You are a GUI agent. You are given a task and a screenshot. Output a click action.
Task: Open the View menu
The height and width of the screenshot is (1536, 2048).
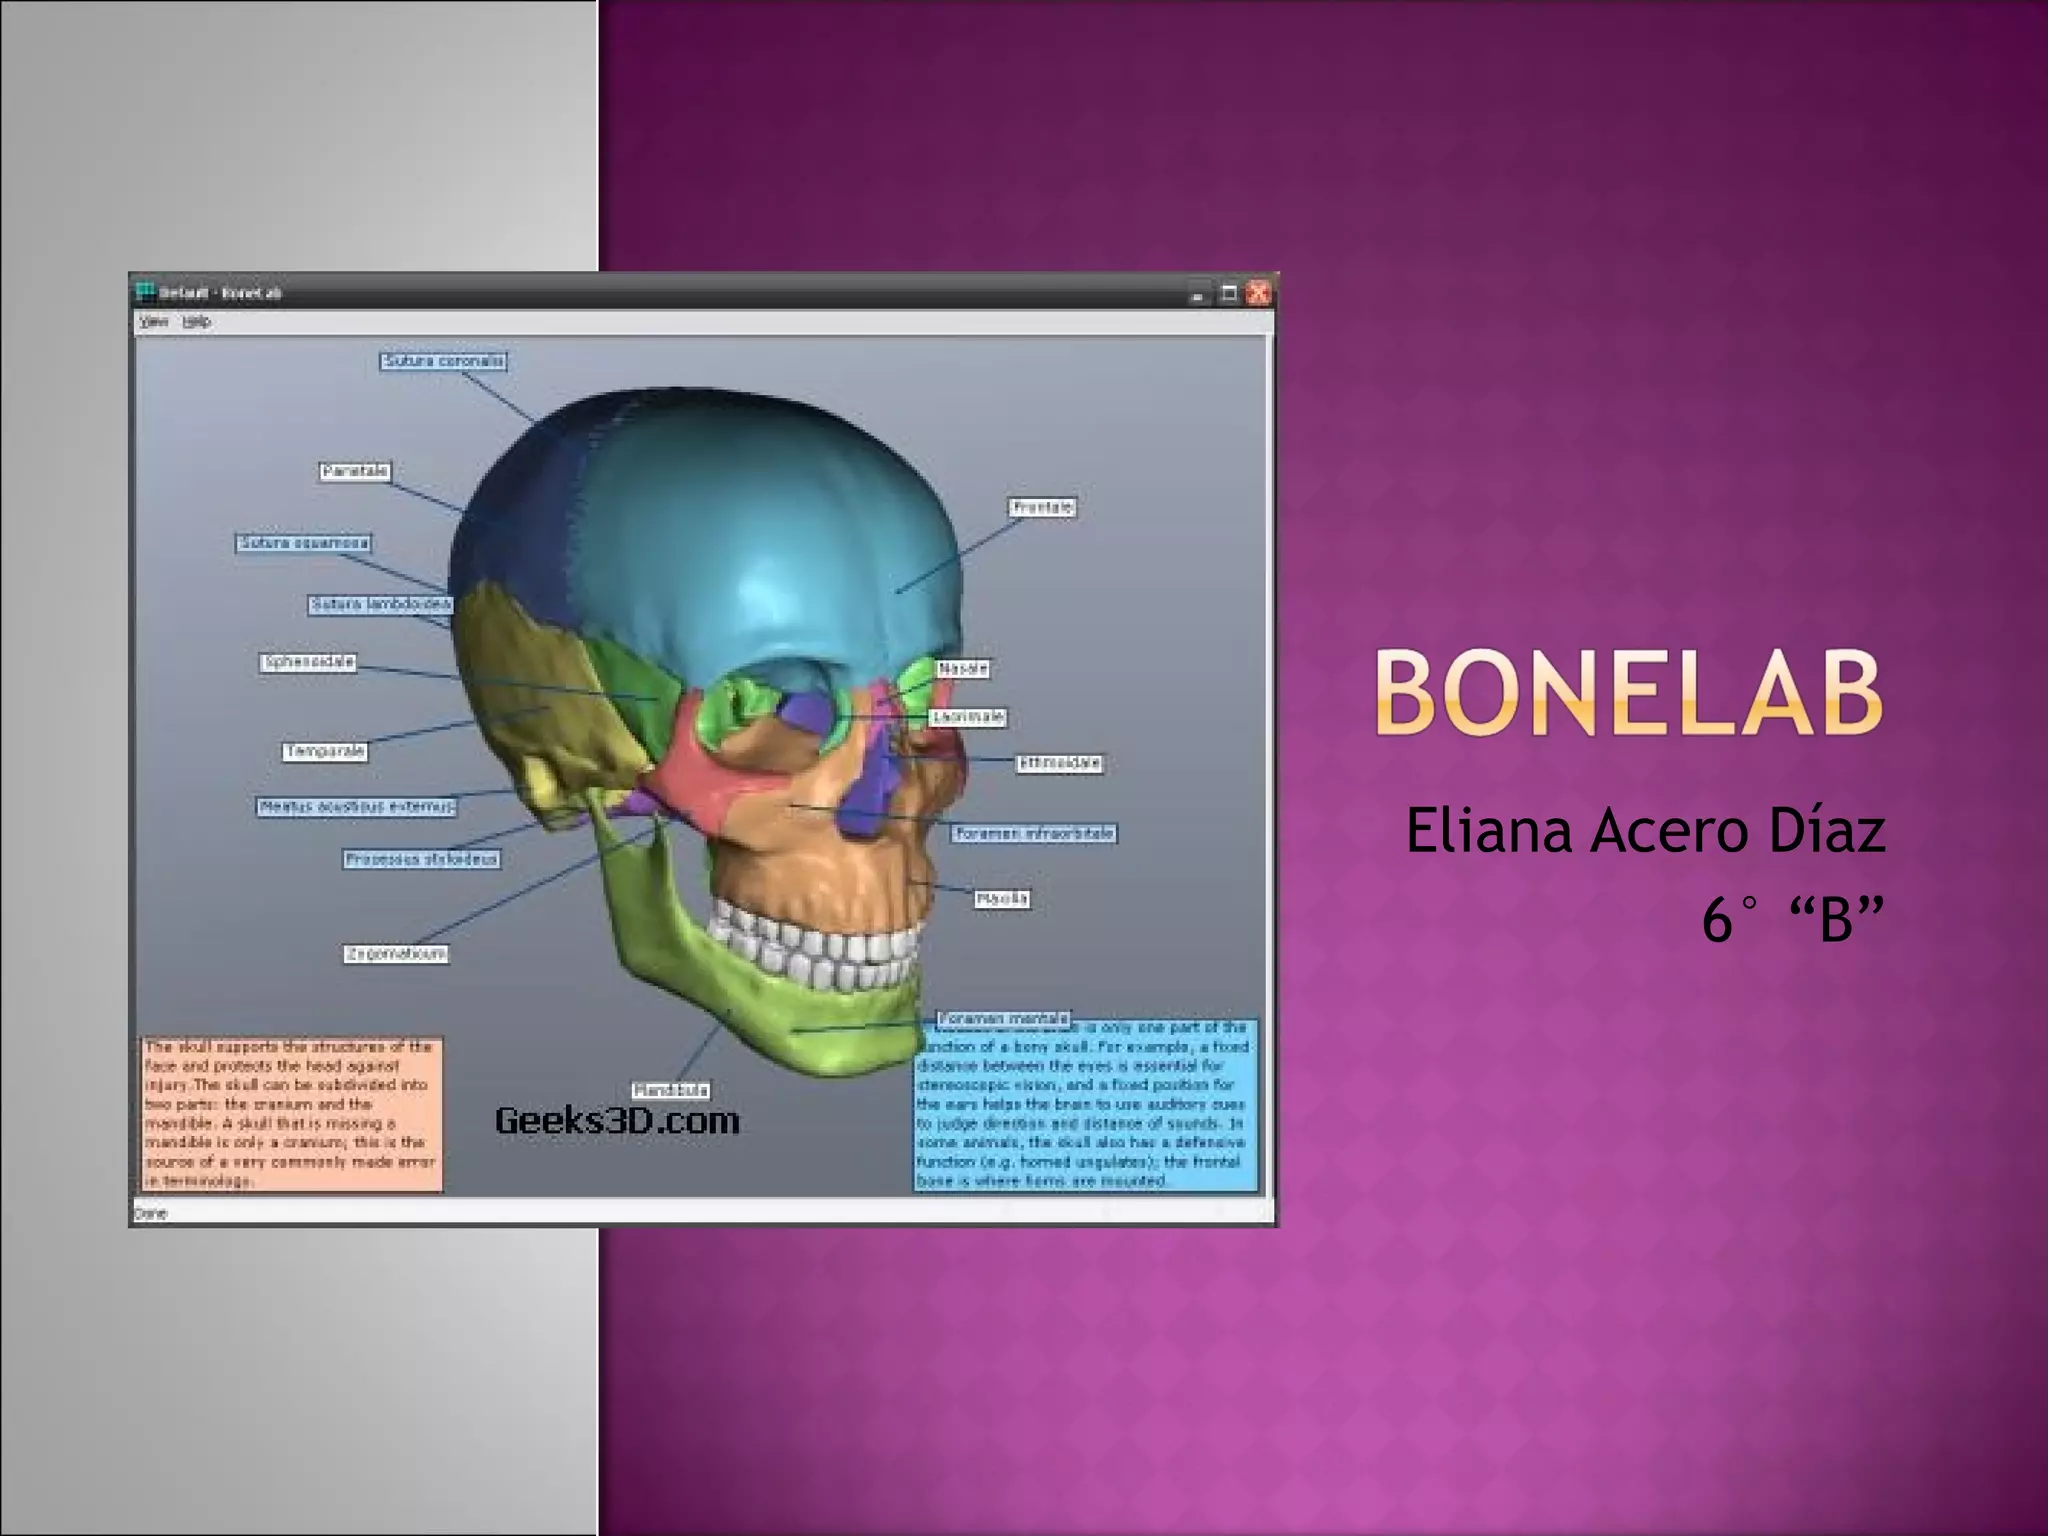(x=153, y=321)
